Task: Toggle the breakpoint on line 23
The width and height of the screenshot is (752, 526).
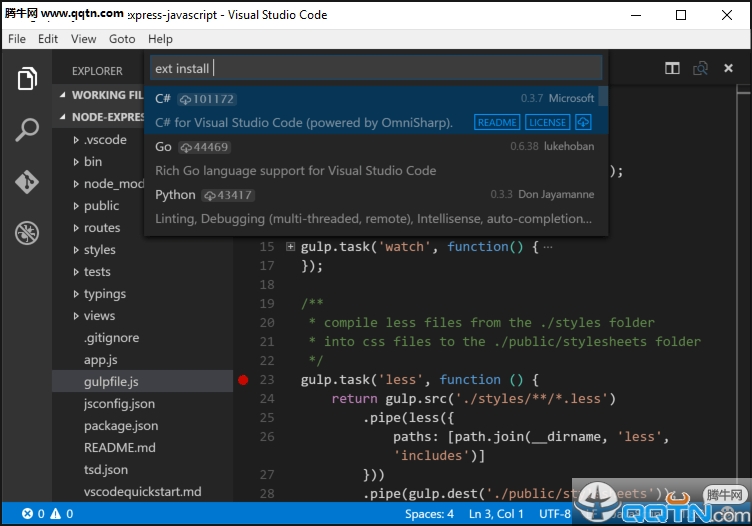Action: point(243,380)
